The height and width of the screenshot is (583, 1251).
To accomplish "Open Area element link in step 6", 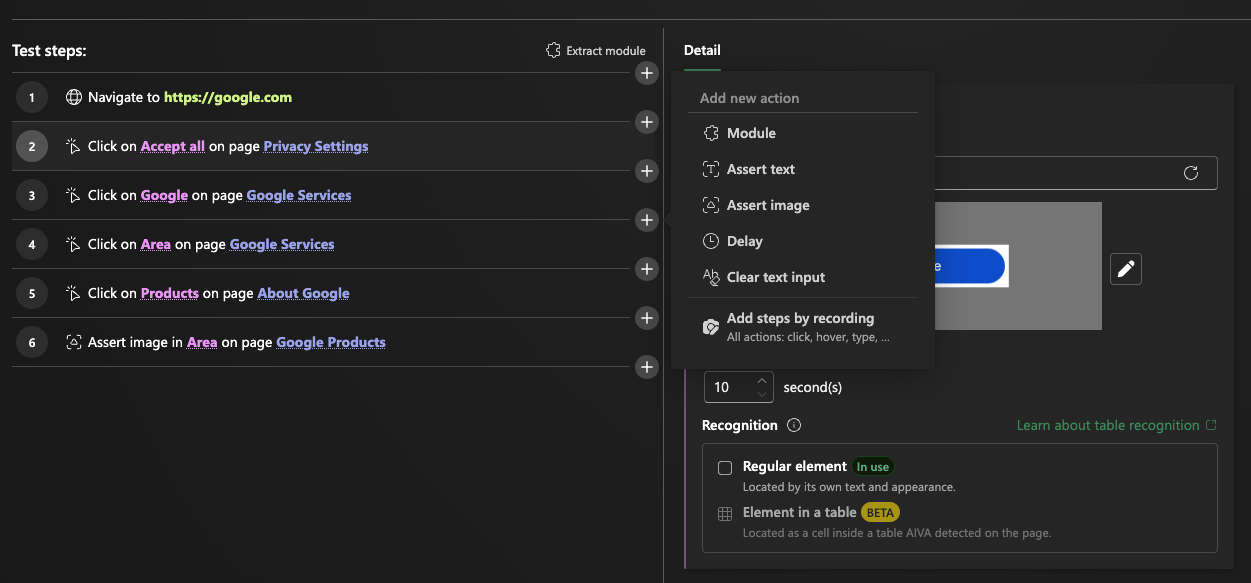I will click(x=202, y=342).
